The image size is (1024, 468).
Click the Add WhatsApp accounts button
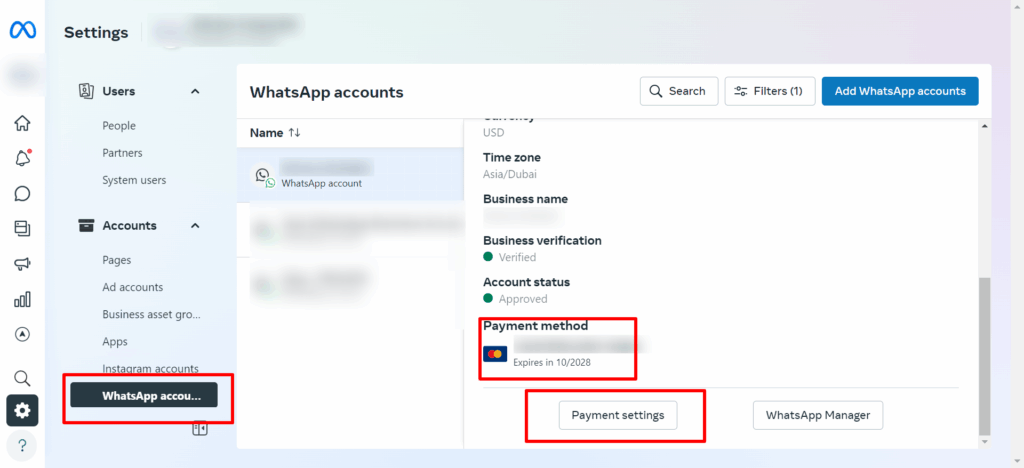[x=899, y=91]
